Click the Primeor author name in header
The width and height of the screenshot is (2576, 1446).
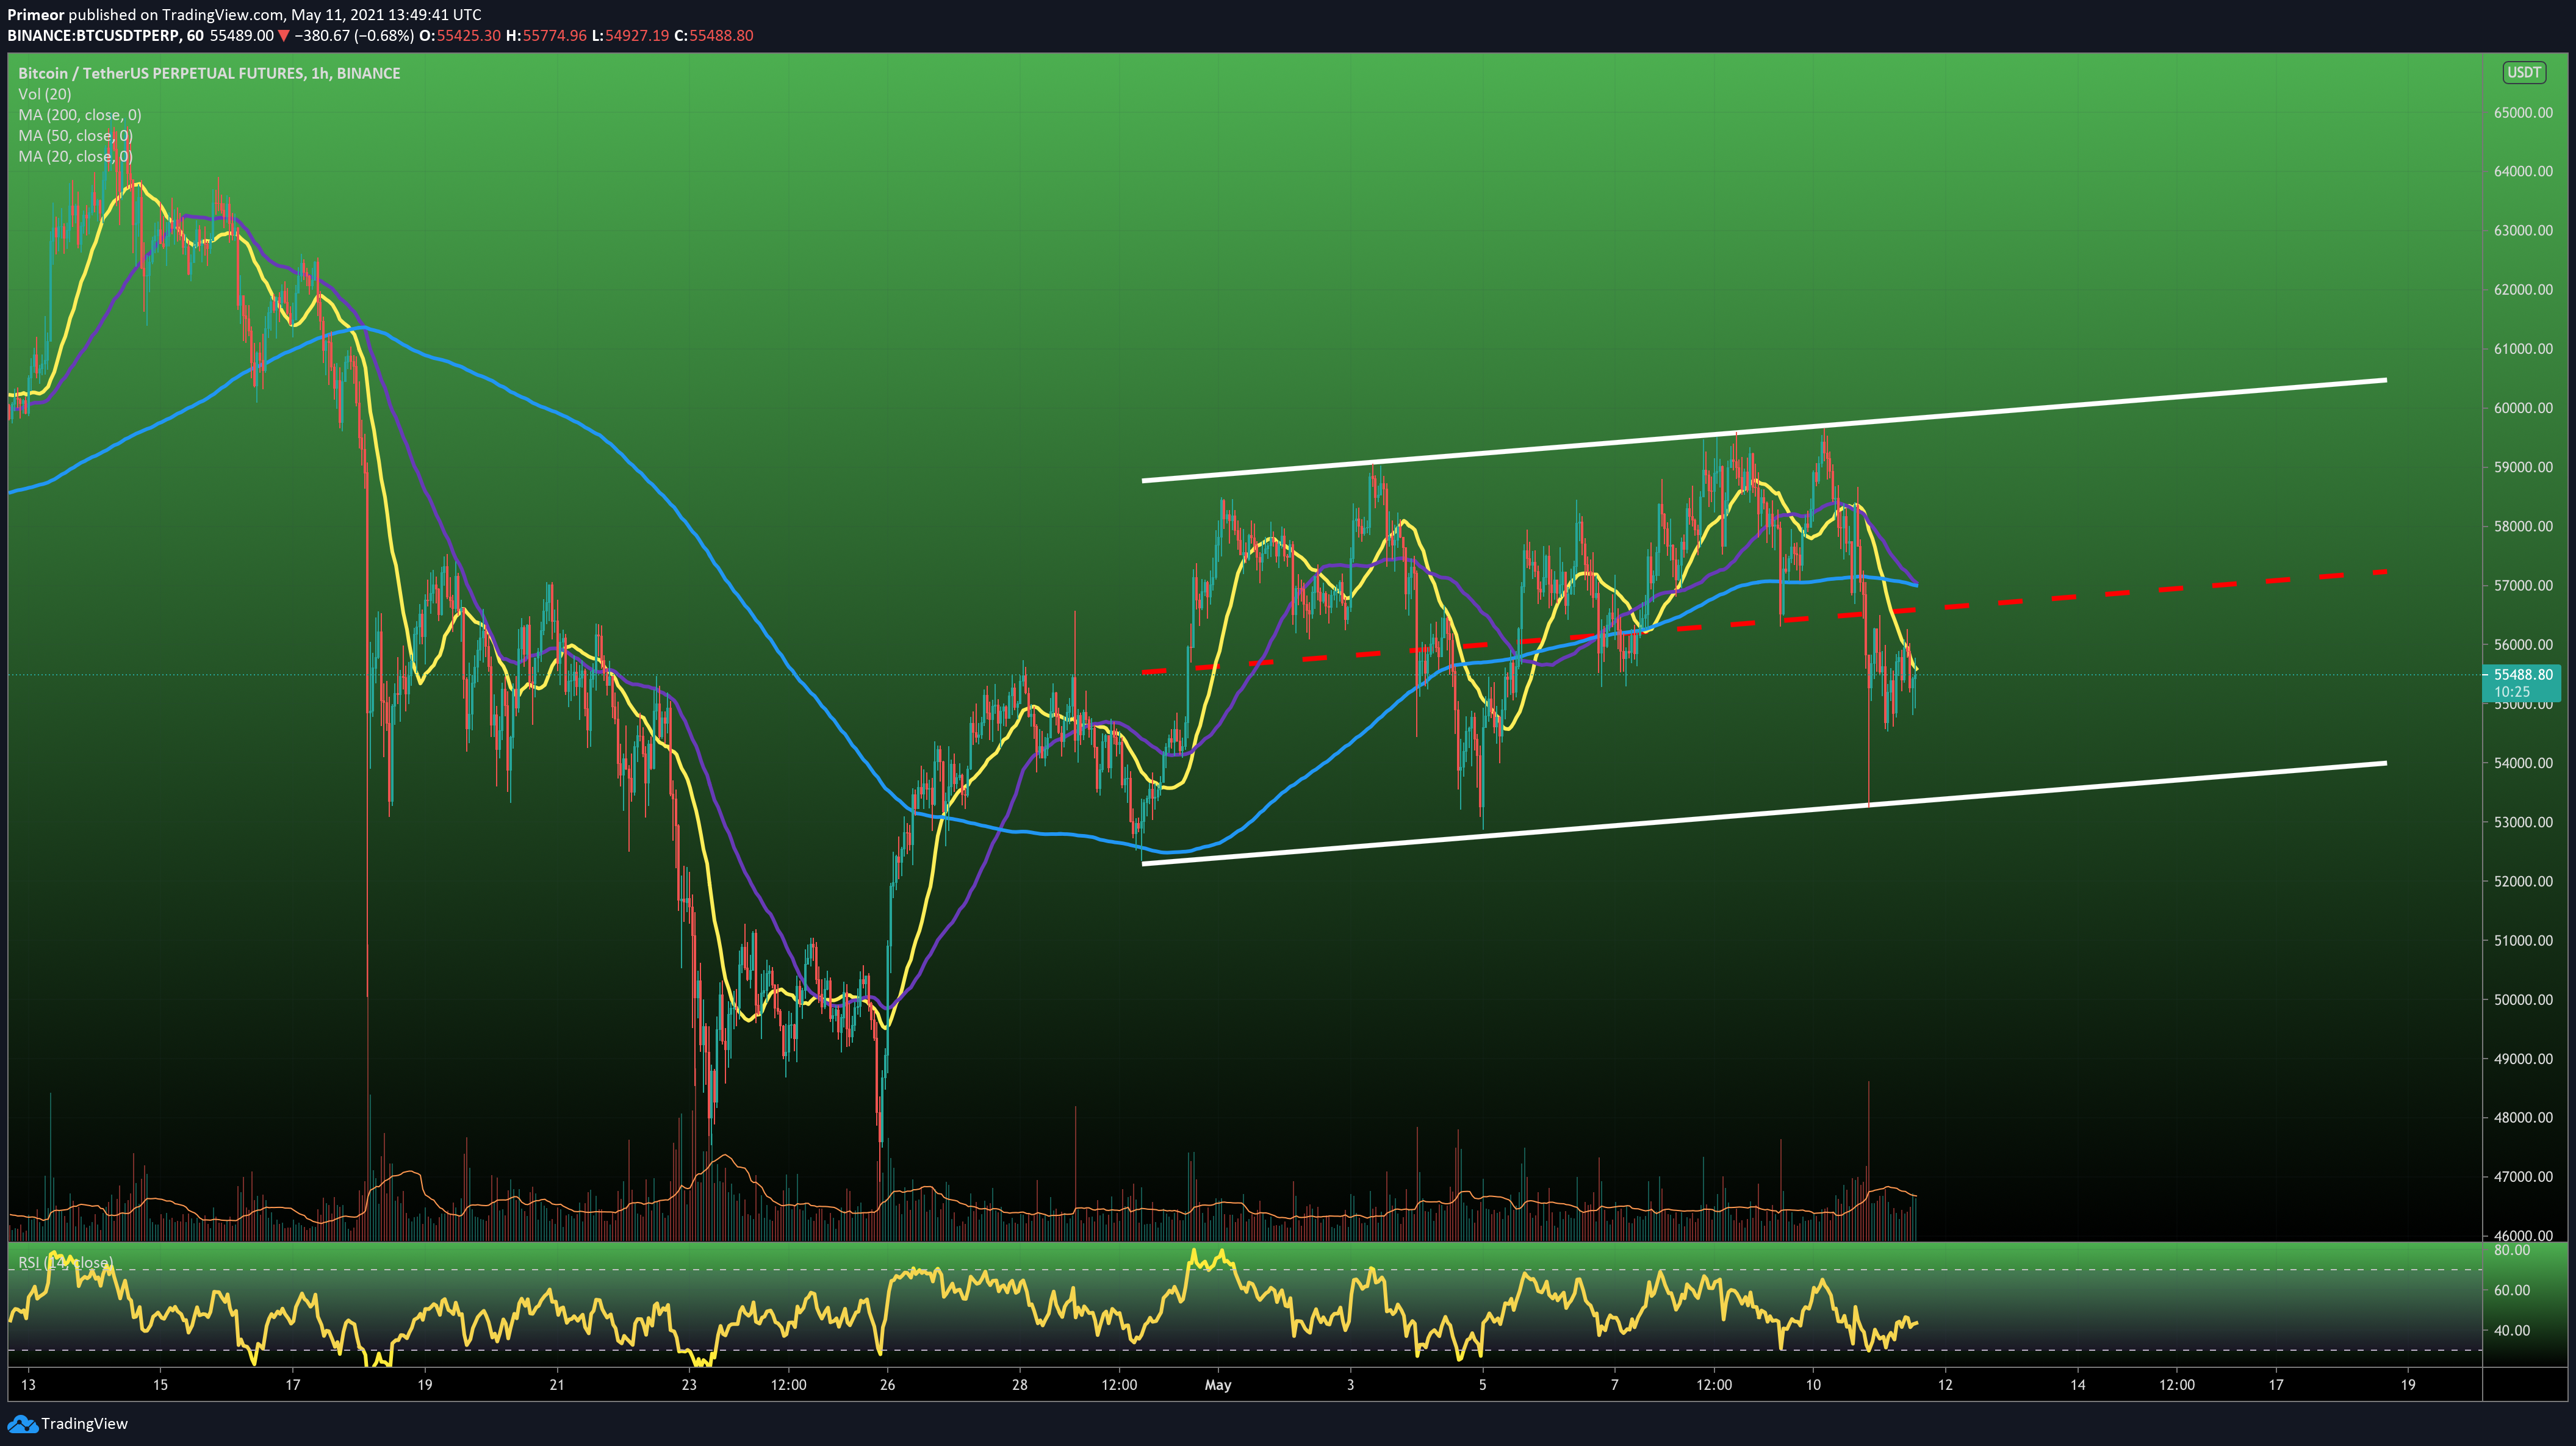click(x=36, y=15)
